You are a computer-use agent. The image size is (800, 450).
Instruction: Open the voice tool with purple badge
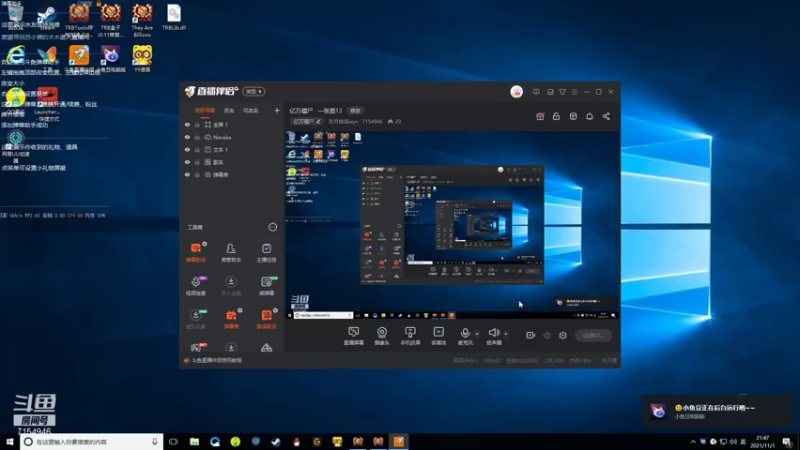196,286
